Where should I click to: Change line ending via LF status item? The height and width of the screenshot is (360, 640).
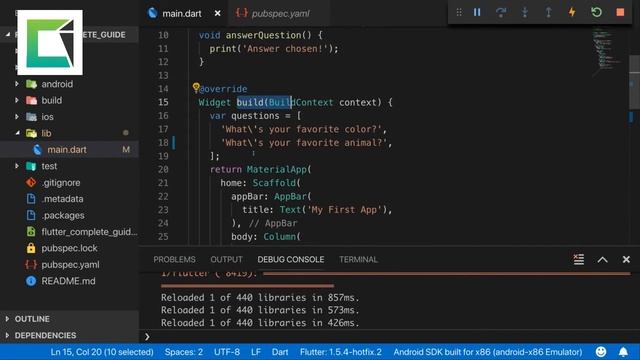(256, 352)
